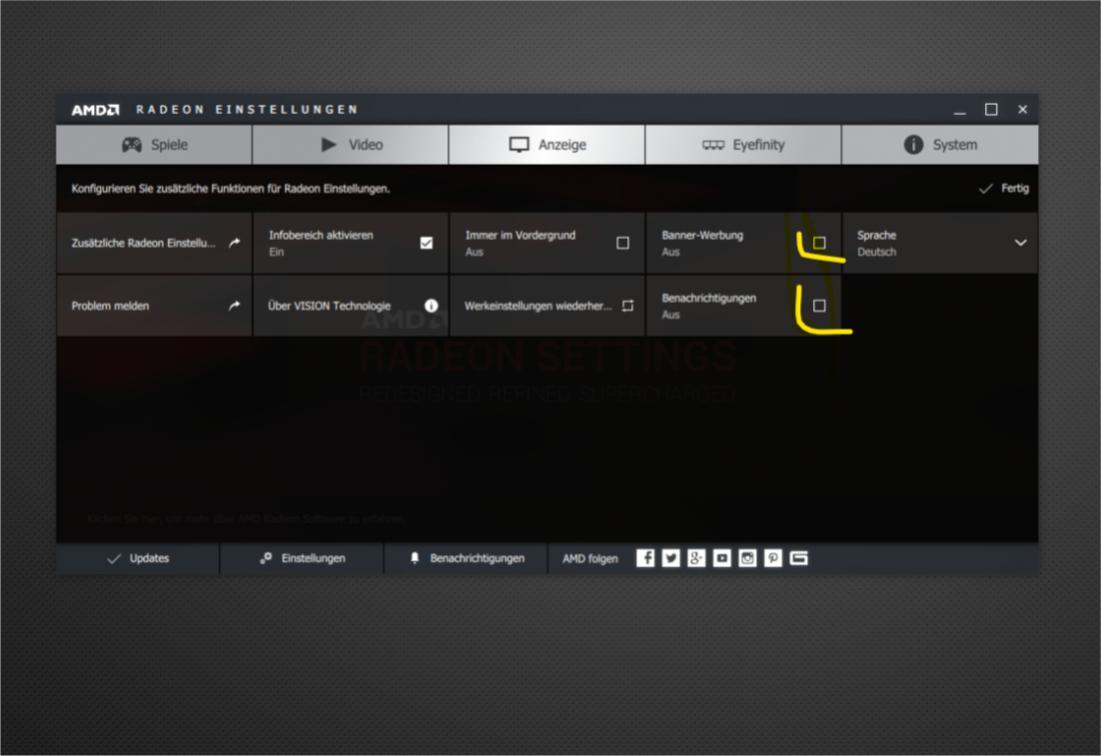Enable the Benachrichtigungen checkbox in settings tile
Viewport: 1101px width, 756px height.
[819, 306]
